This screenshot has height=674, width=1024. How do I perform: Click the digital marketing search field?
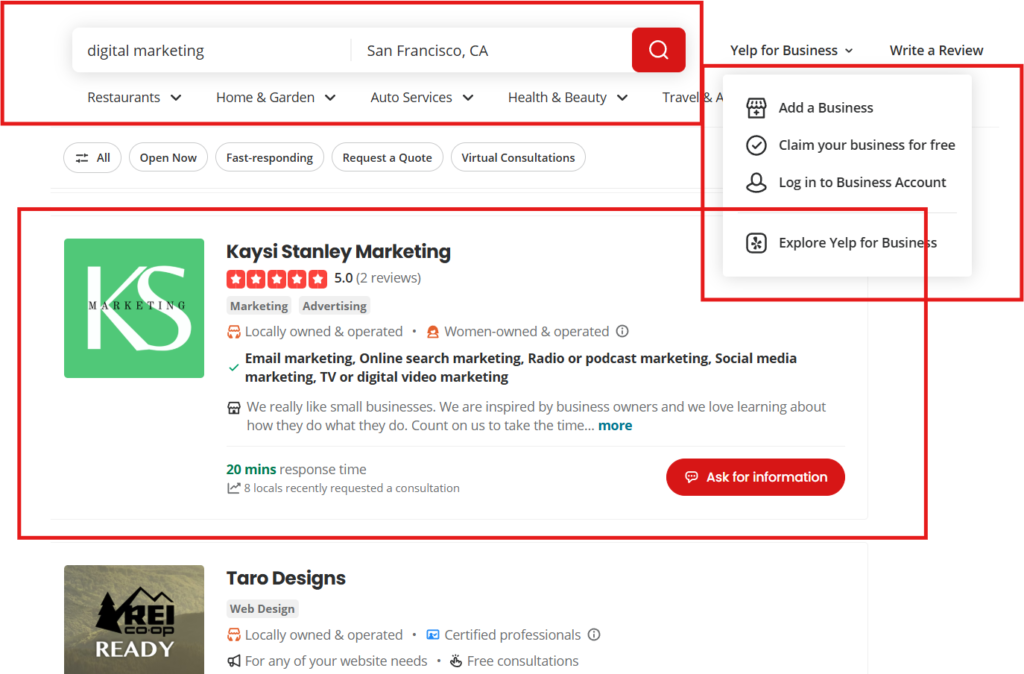point(210,50)
